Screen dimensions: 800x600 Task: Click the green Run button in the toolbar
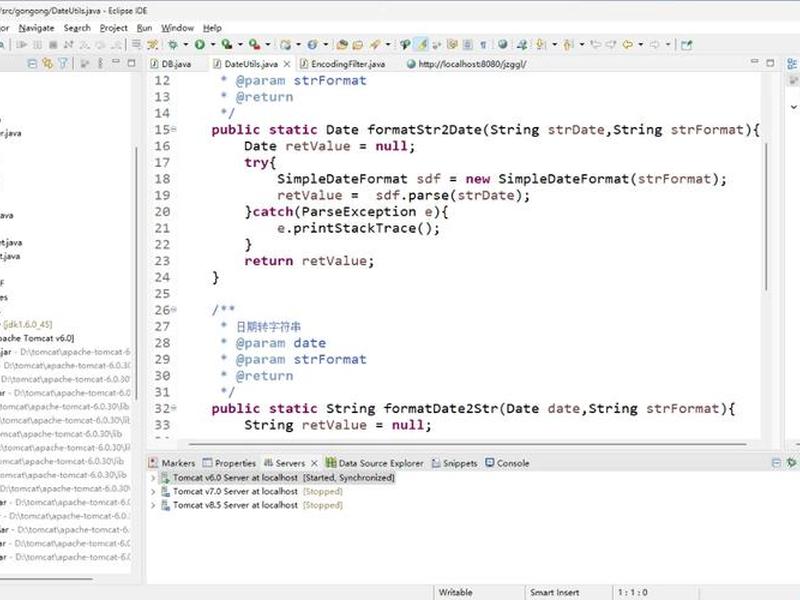(200, 45)
